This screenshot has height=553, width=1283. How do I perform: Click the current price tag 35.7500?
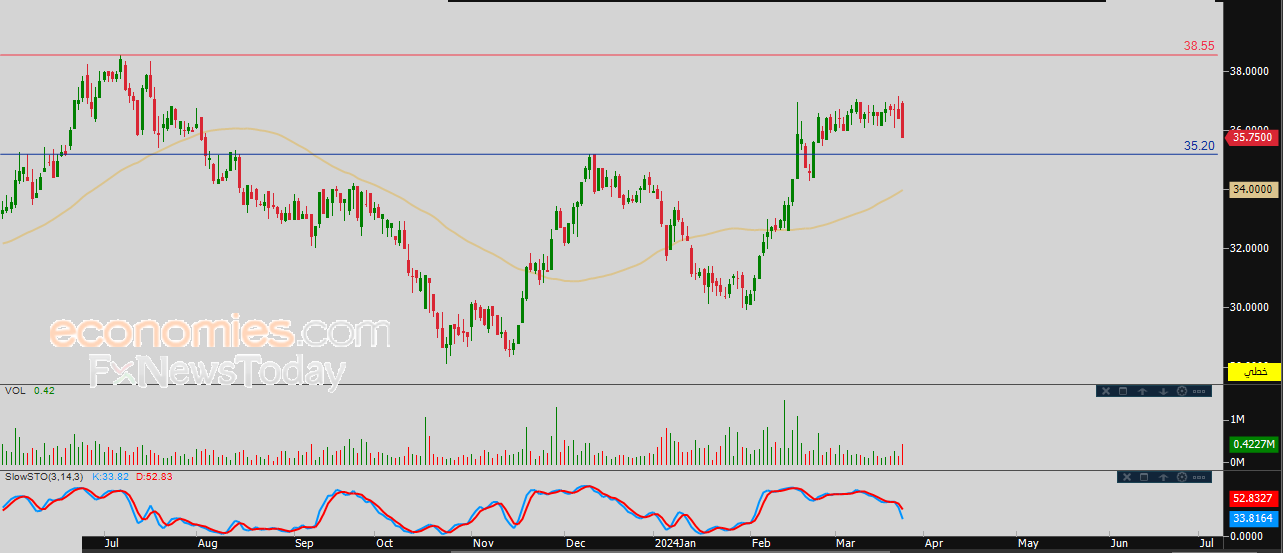coord(1253,138)
